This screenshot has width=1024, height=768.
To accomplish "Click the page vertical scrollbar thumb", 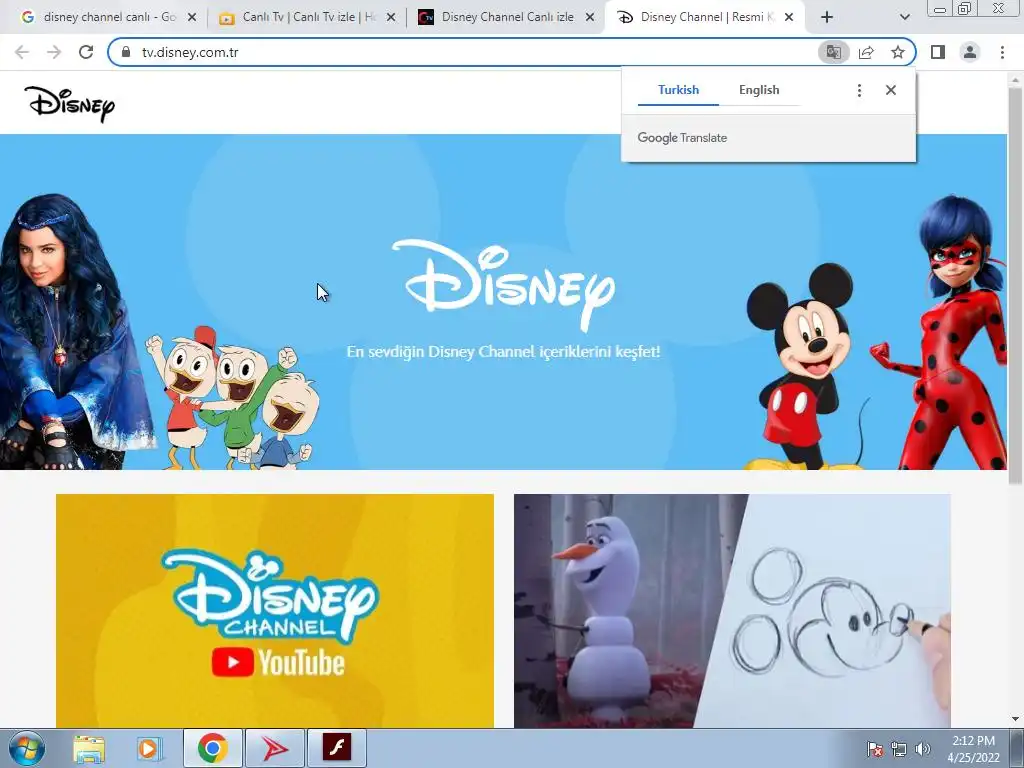I will point(1015,284).
